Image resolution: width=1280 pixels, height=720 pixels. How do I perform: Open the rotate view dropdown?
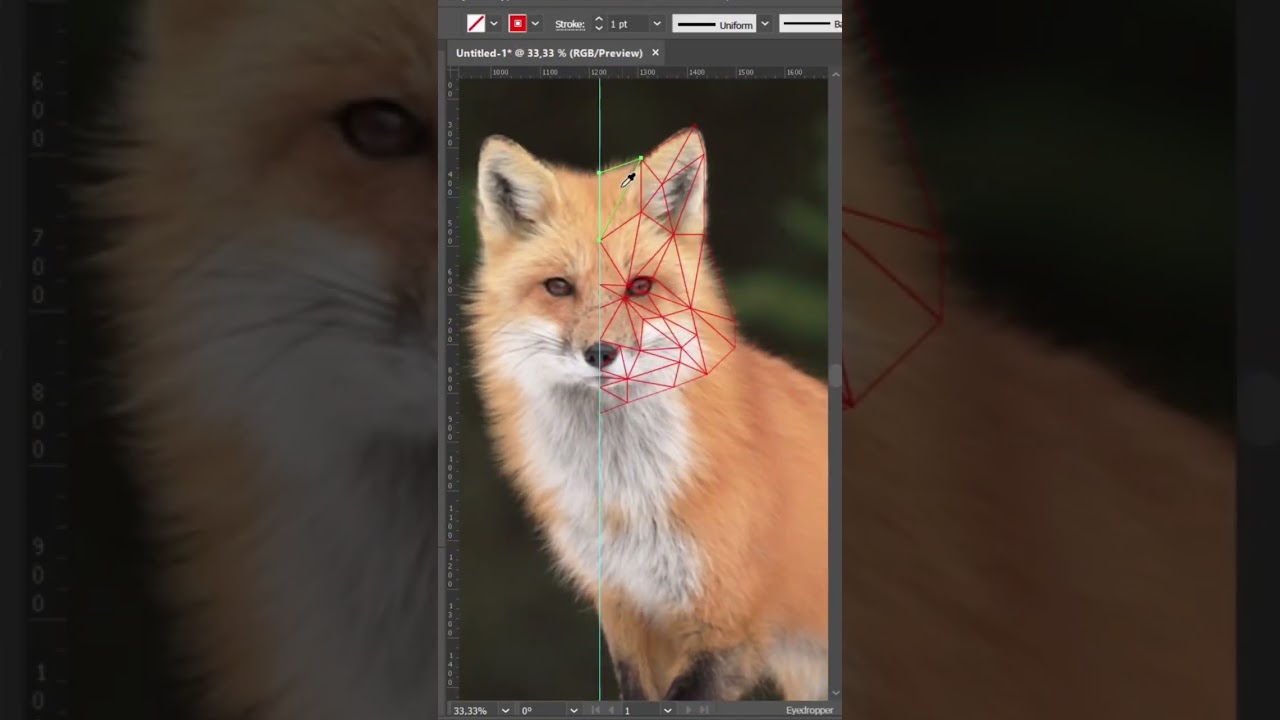click(x=573, y=710)
